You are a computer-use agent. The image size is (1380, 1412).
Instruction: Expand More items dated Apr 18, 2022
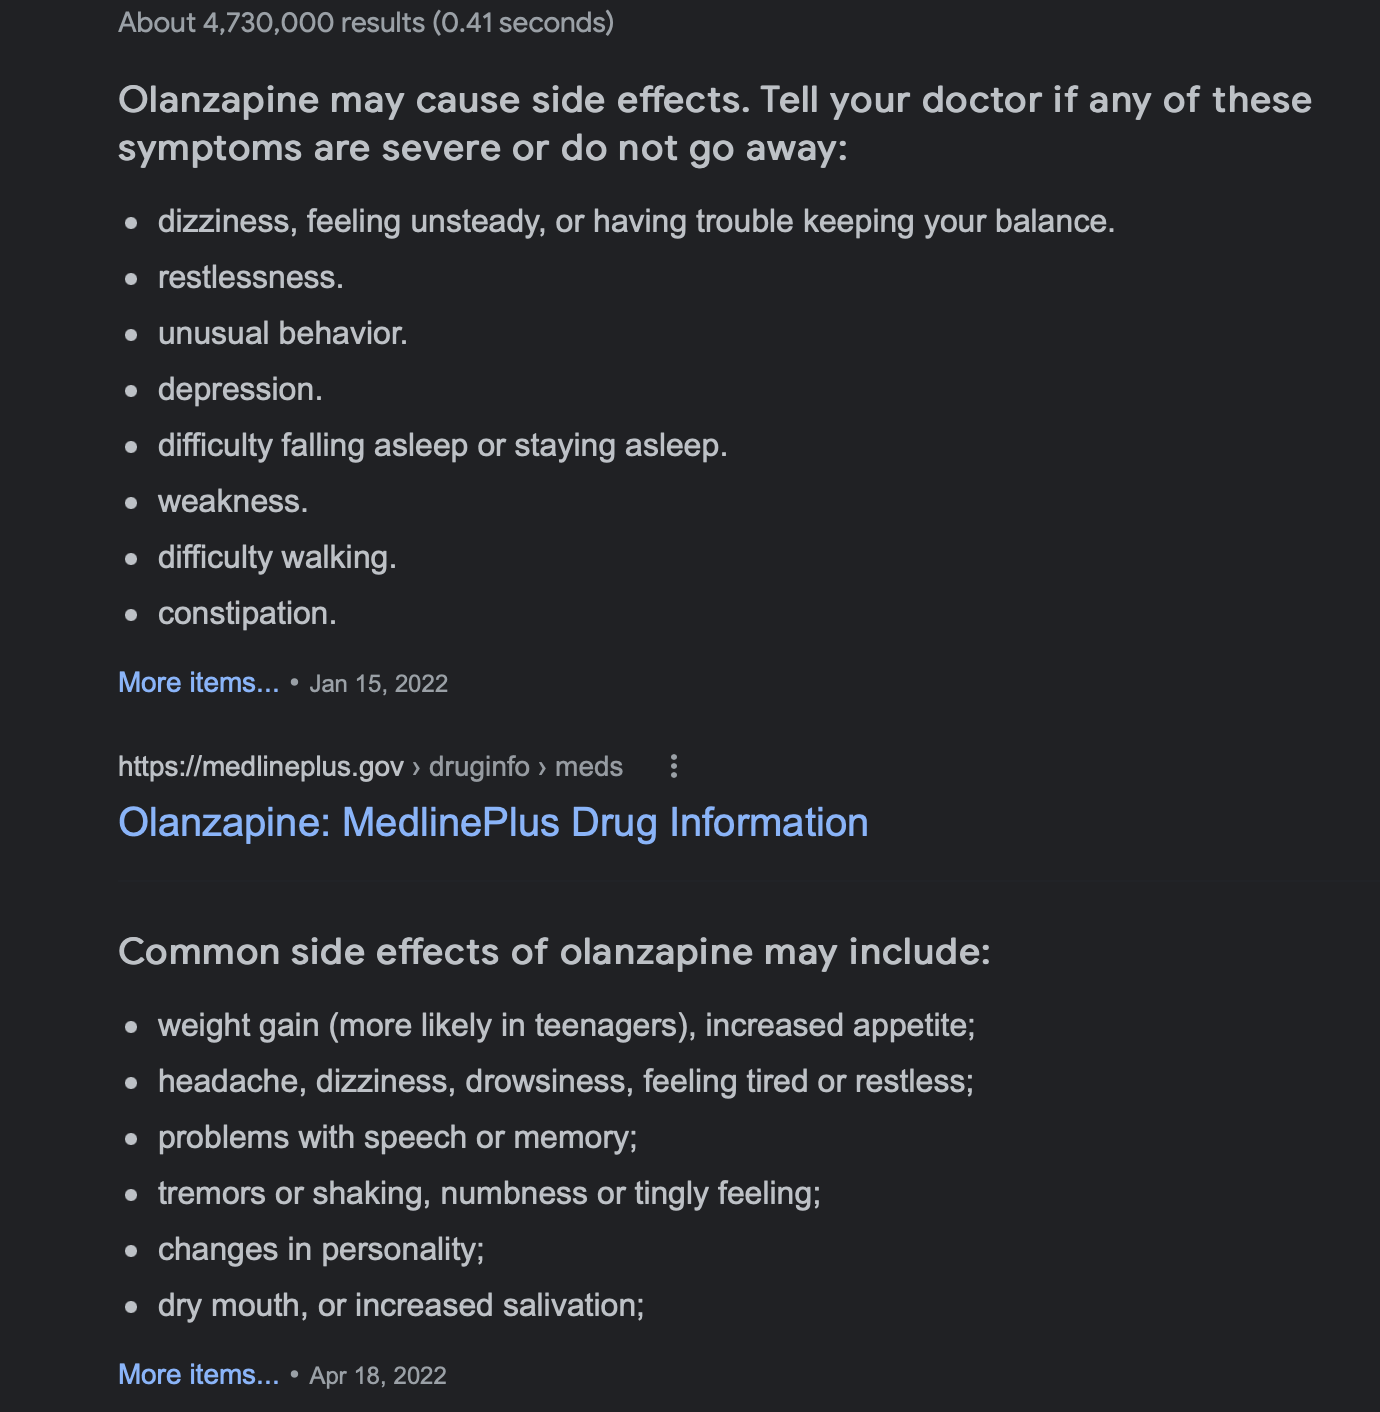(x=198, y=1374)
